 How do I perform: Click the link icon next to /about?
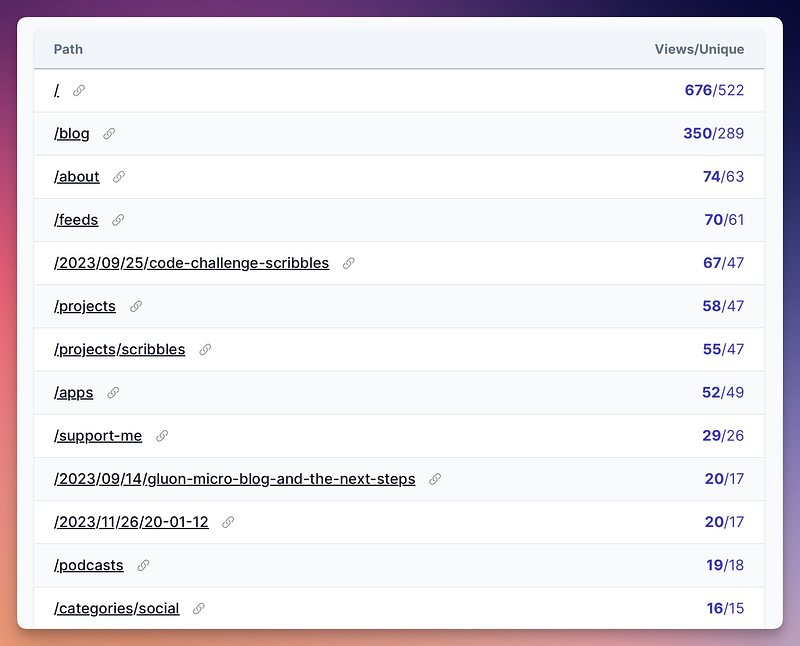[x=119, y=177]
